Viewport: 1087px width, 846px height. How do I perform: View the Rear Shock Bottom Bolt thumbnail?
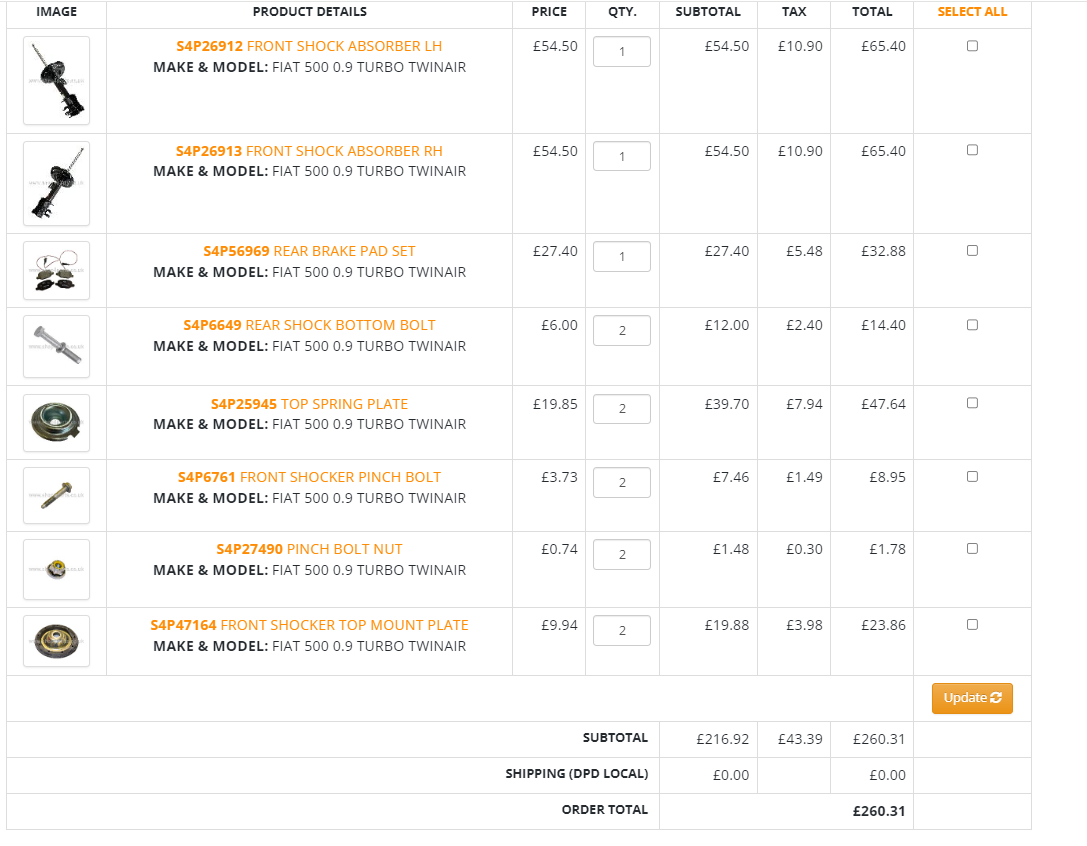point(56,347)
